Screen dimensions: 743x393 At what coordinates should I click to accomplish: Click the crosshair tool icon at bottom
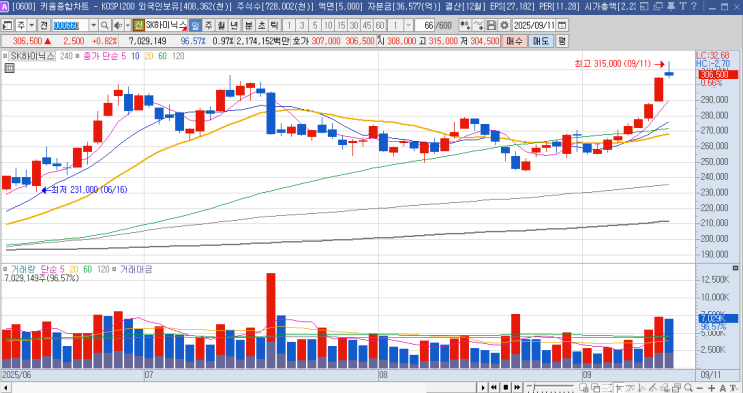pos(619,388)
